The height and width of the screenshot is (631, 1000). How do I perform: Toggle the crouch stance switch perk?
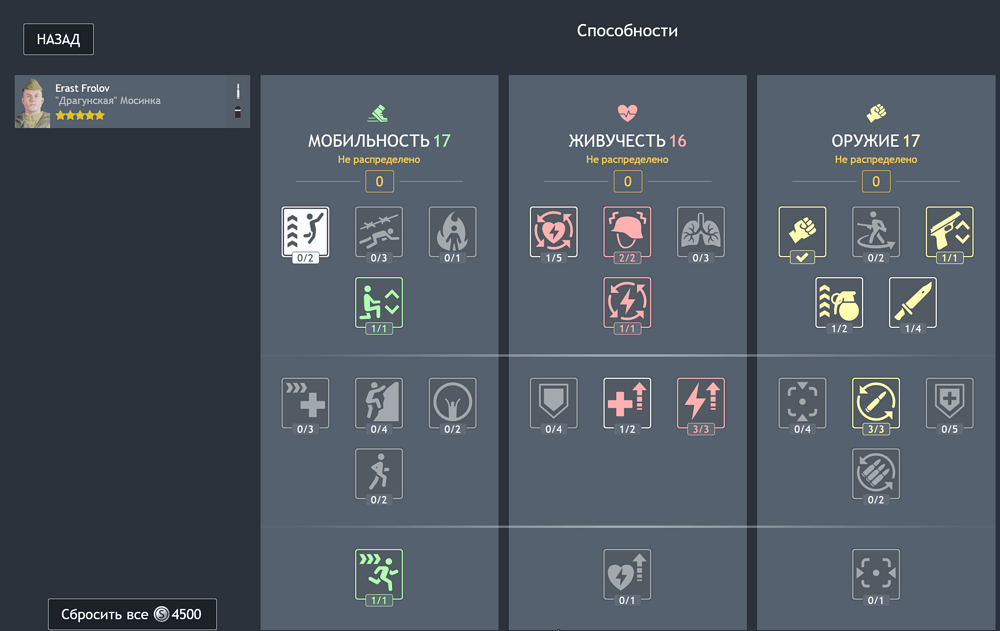pos(379,303)
